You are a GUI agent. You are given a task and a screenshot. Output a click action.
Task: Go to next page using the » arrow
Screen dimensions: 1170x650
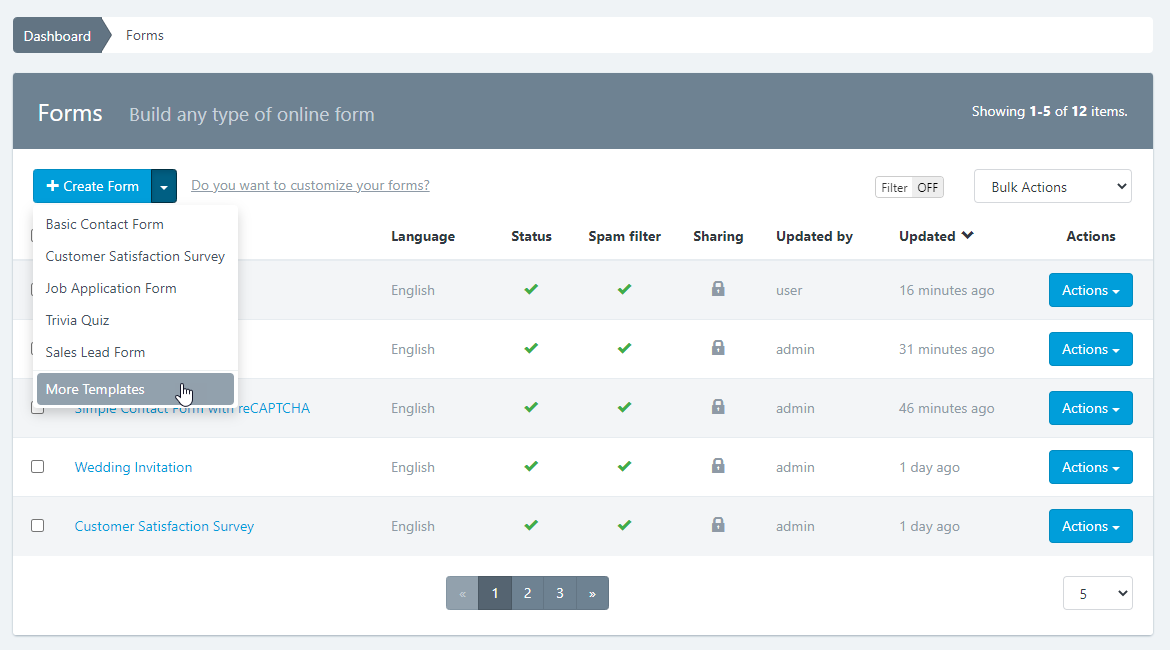click(592, 593)
